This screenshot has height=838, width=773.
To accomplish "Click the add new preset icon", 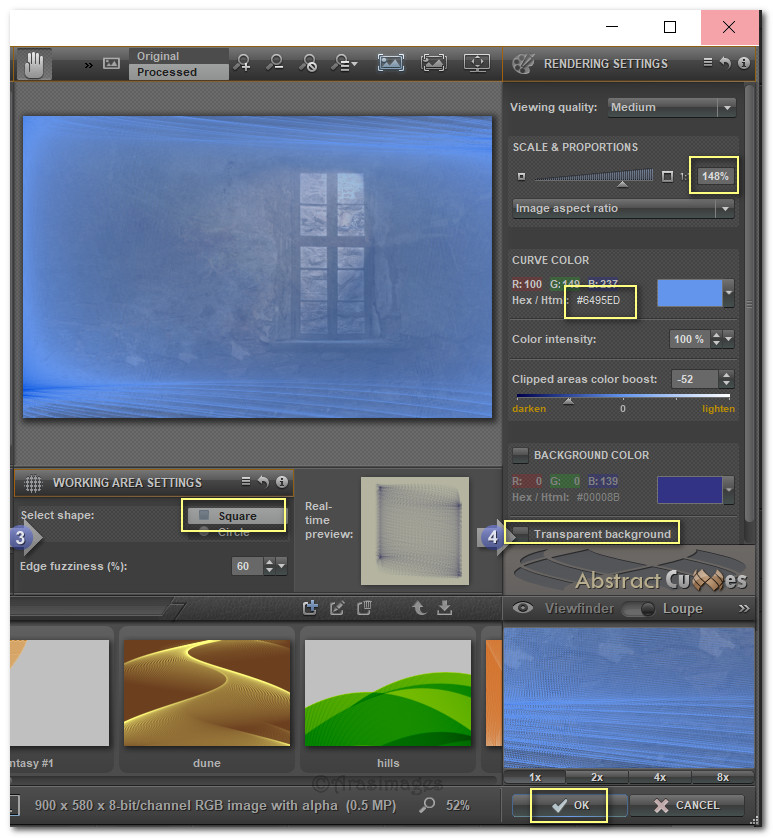I will pyautogui.click(x=310, y=608).
